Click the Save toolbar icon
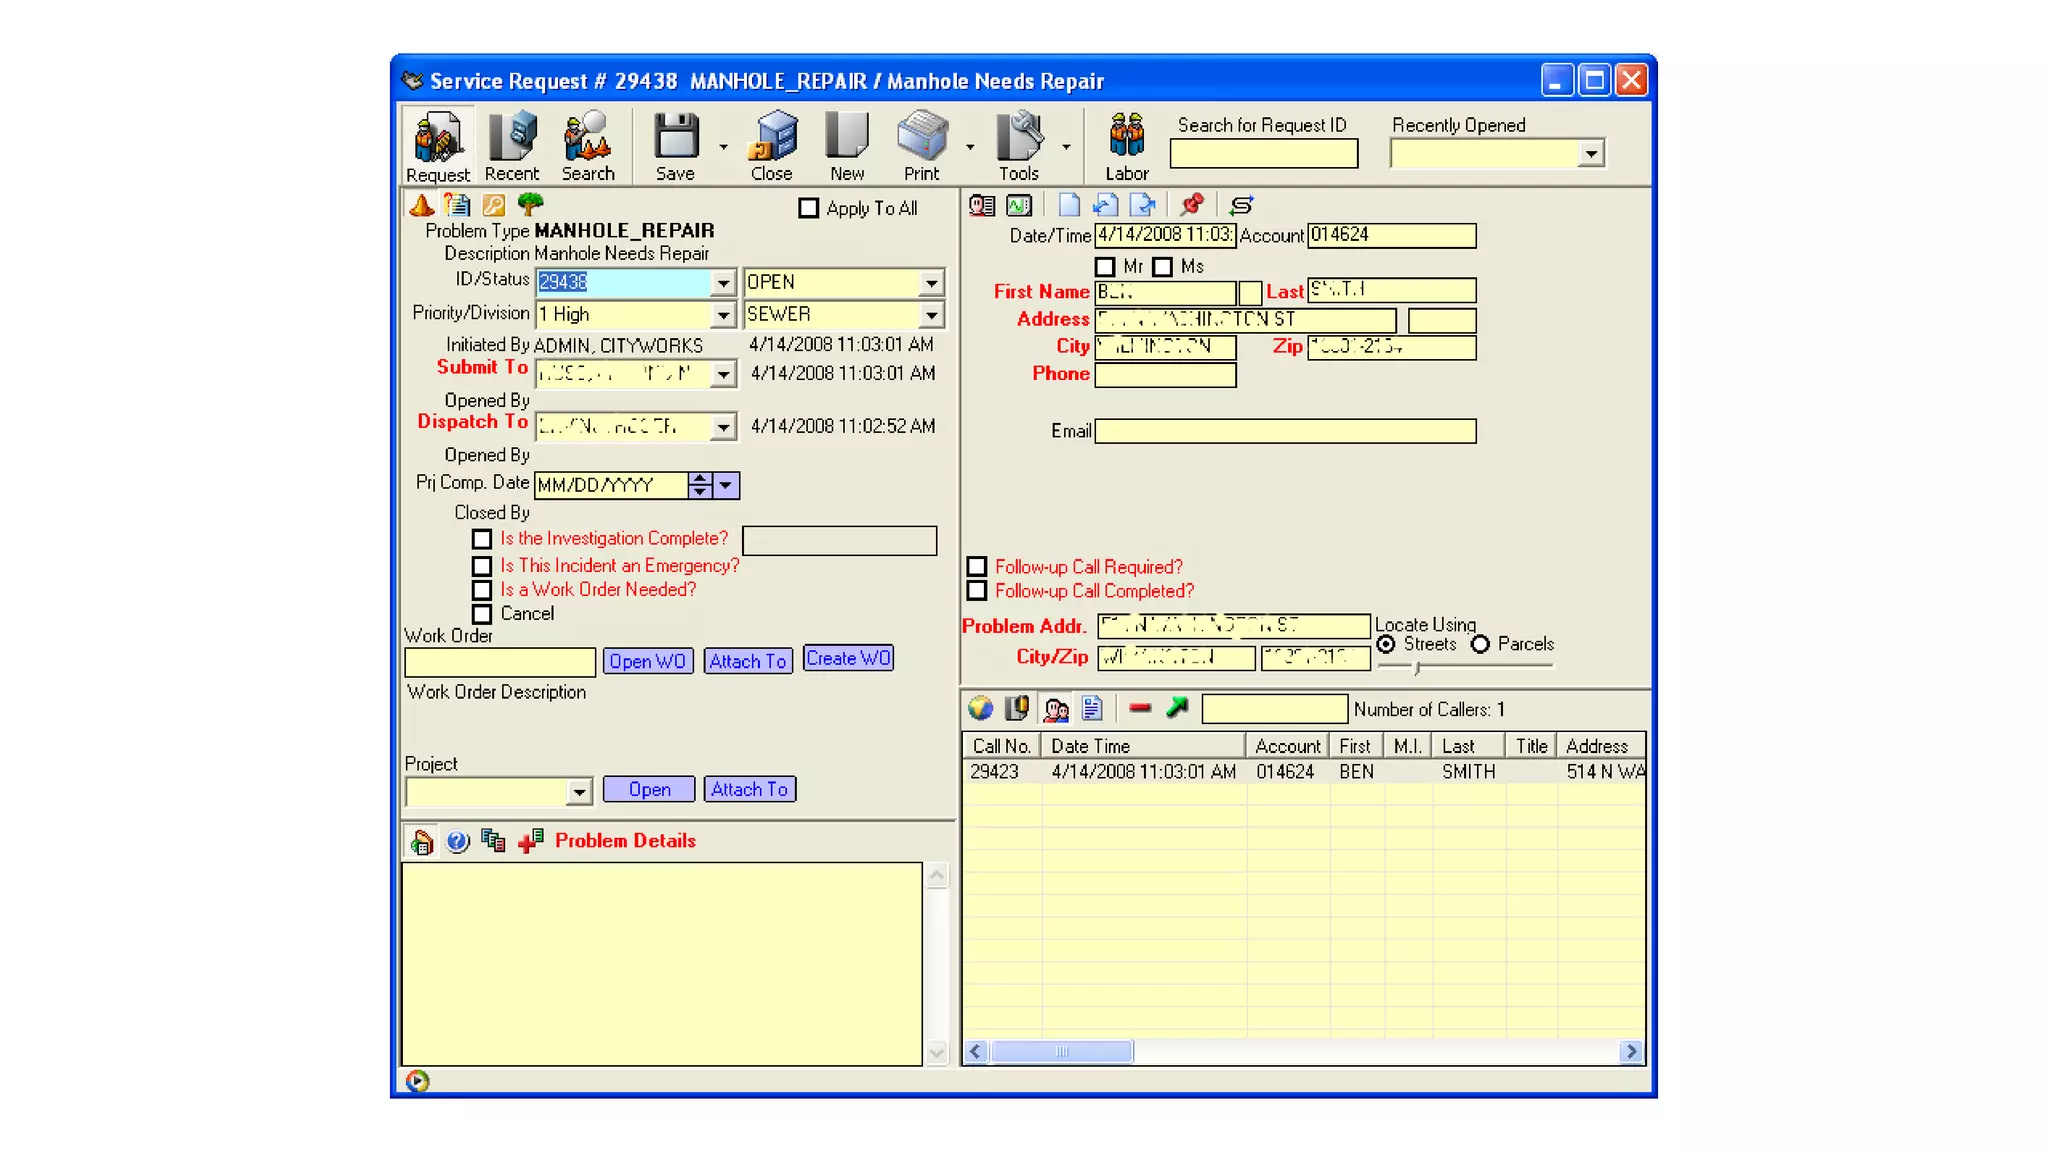Viewport: 2048px width, 1152px height. (x=676, y=138)
